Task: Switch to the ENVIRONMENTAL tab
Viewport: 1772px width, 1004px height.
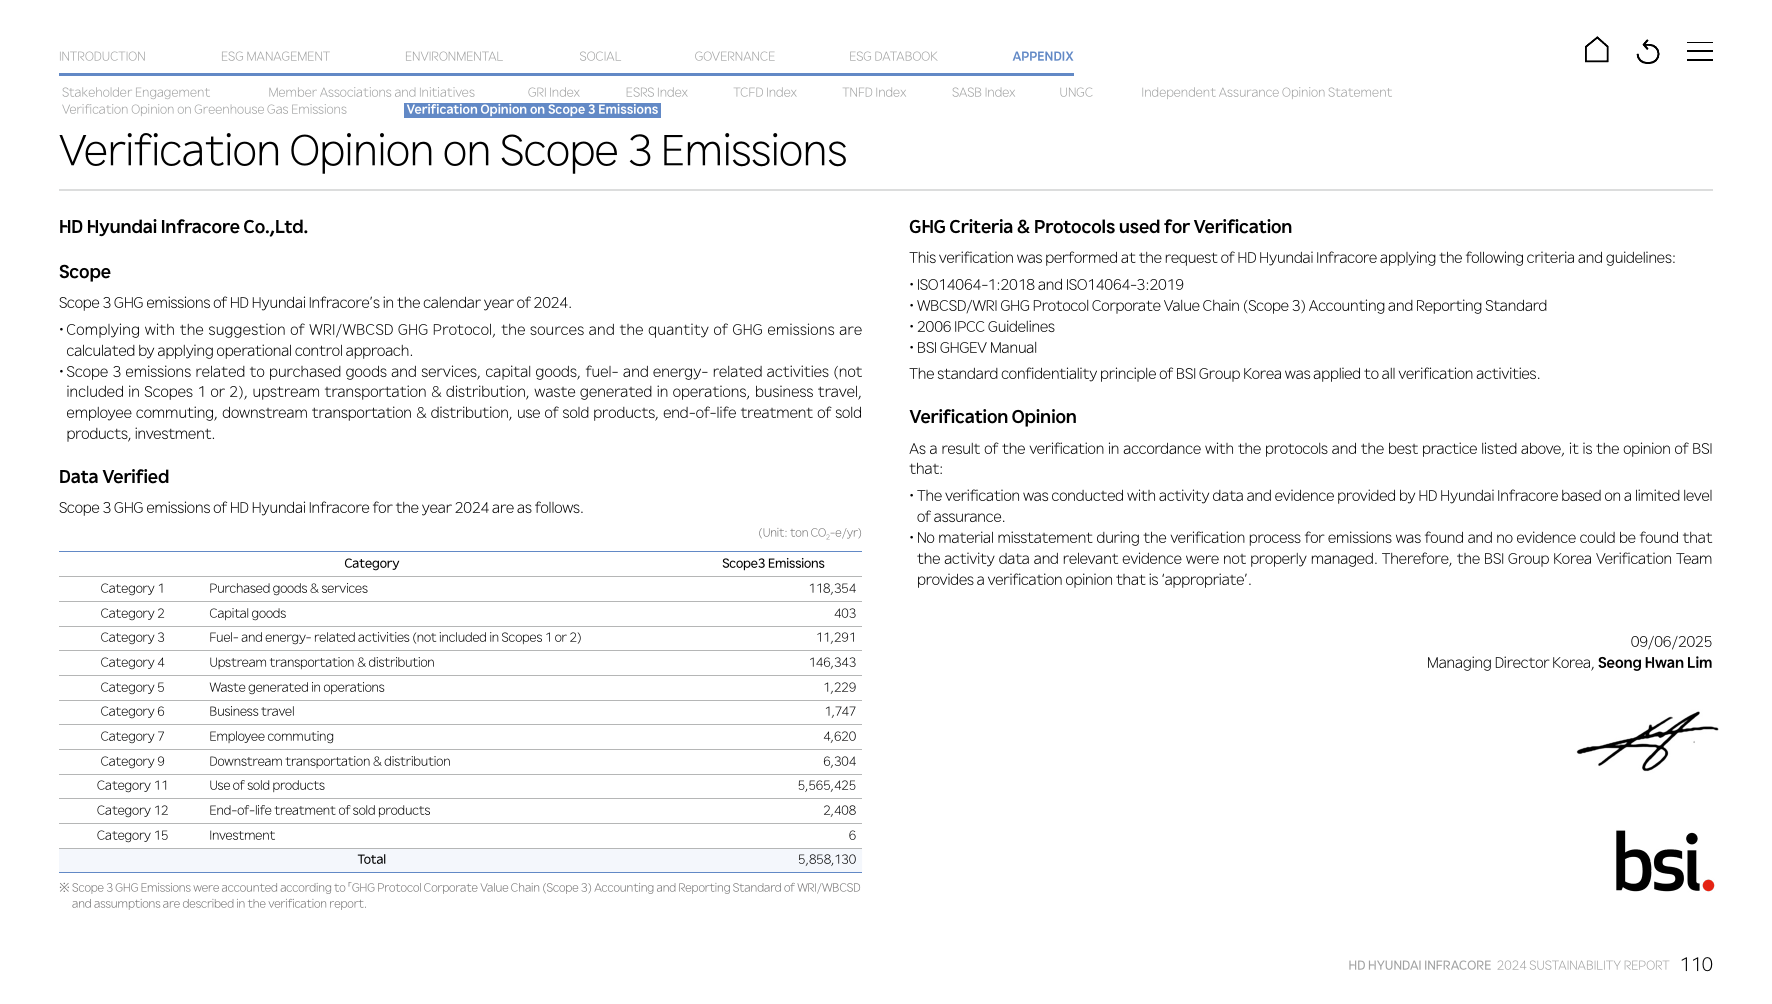Action: pyautogui.click(x=454, y=56)
